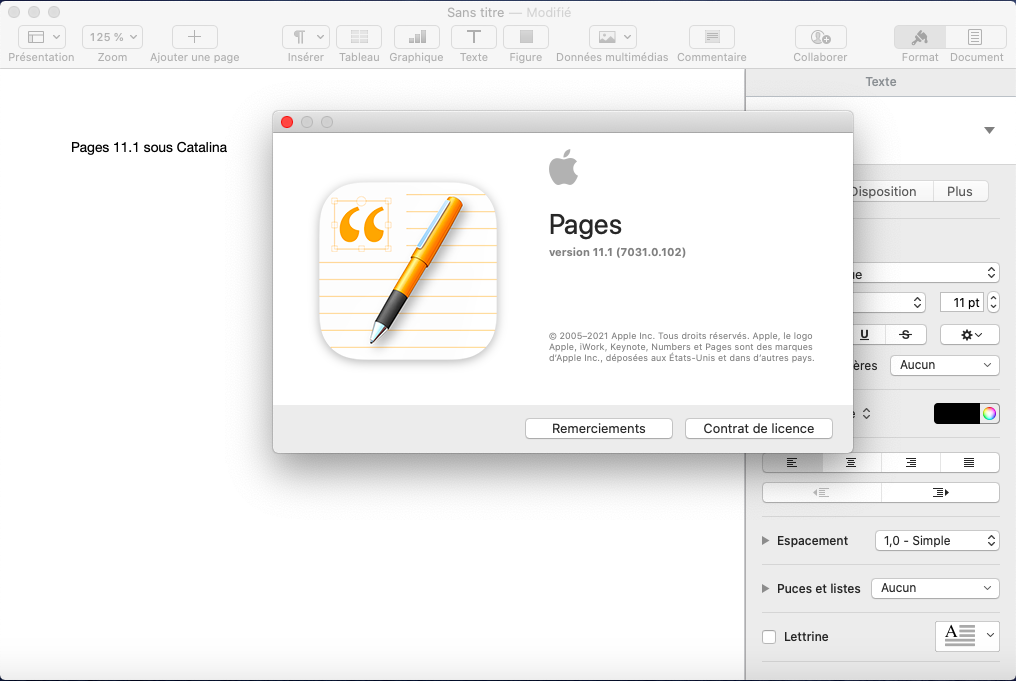Click the Remerciements button
This screenshot has width=1016, height=681.
click(599, 428)
